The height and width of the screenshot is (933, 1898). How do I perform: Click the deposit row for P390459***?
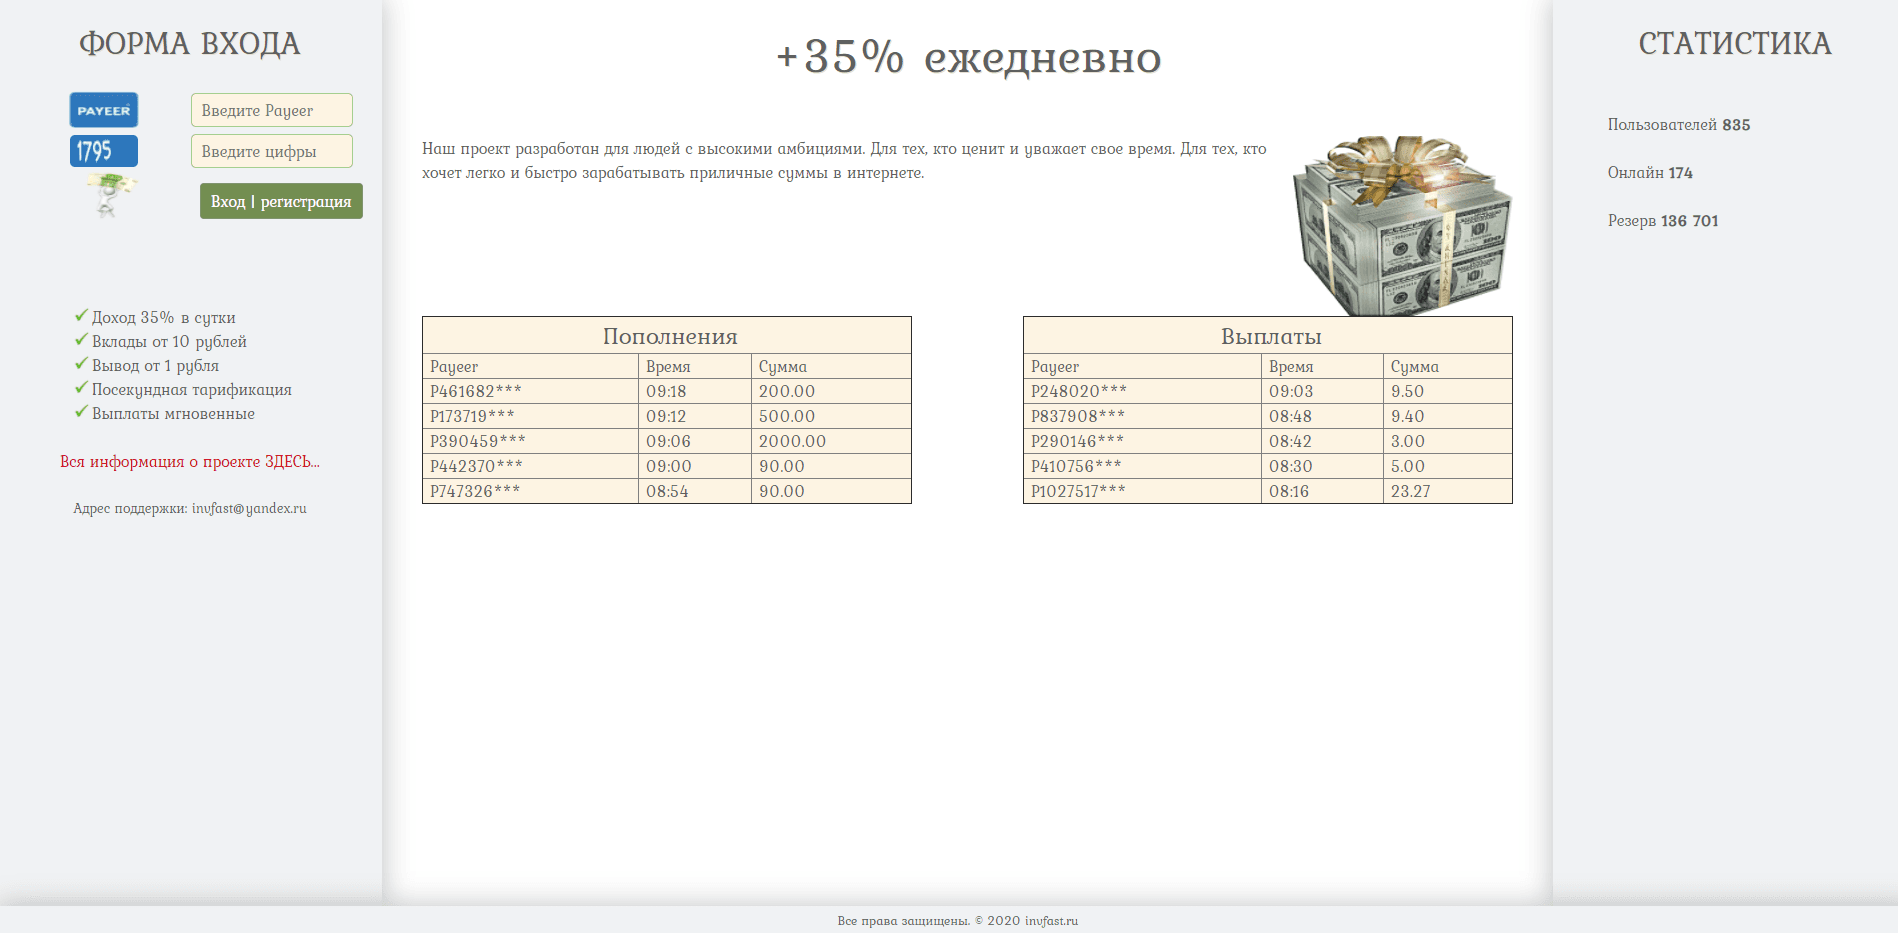point(666,440)
